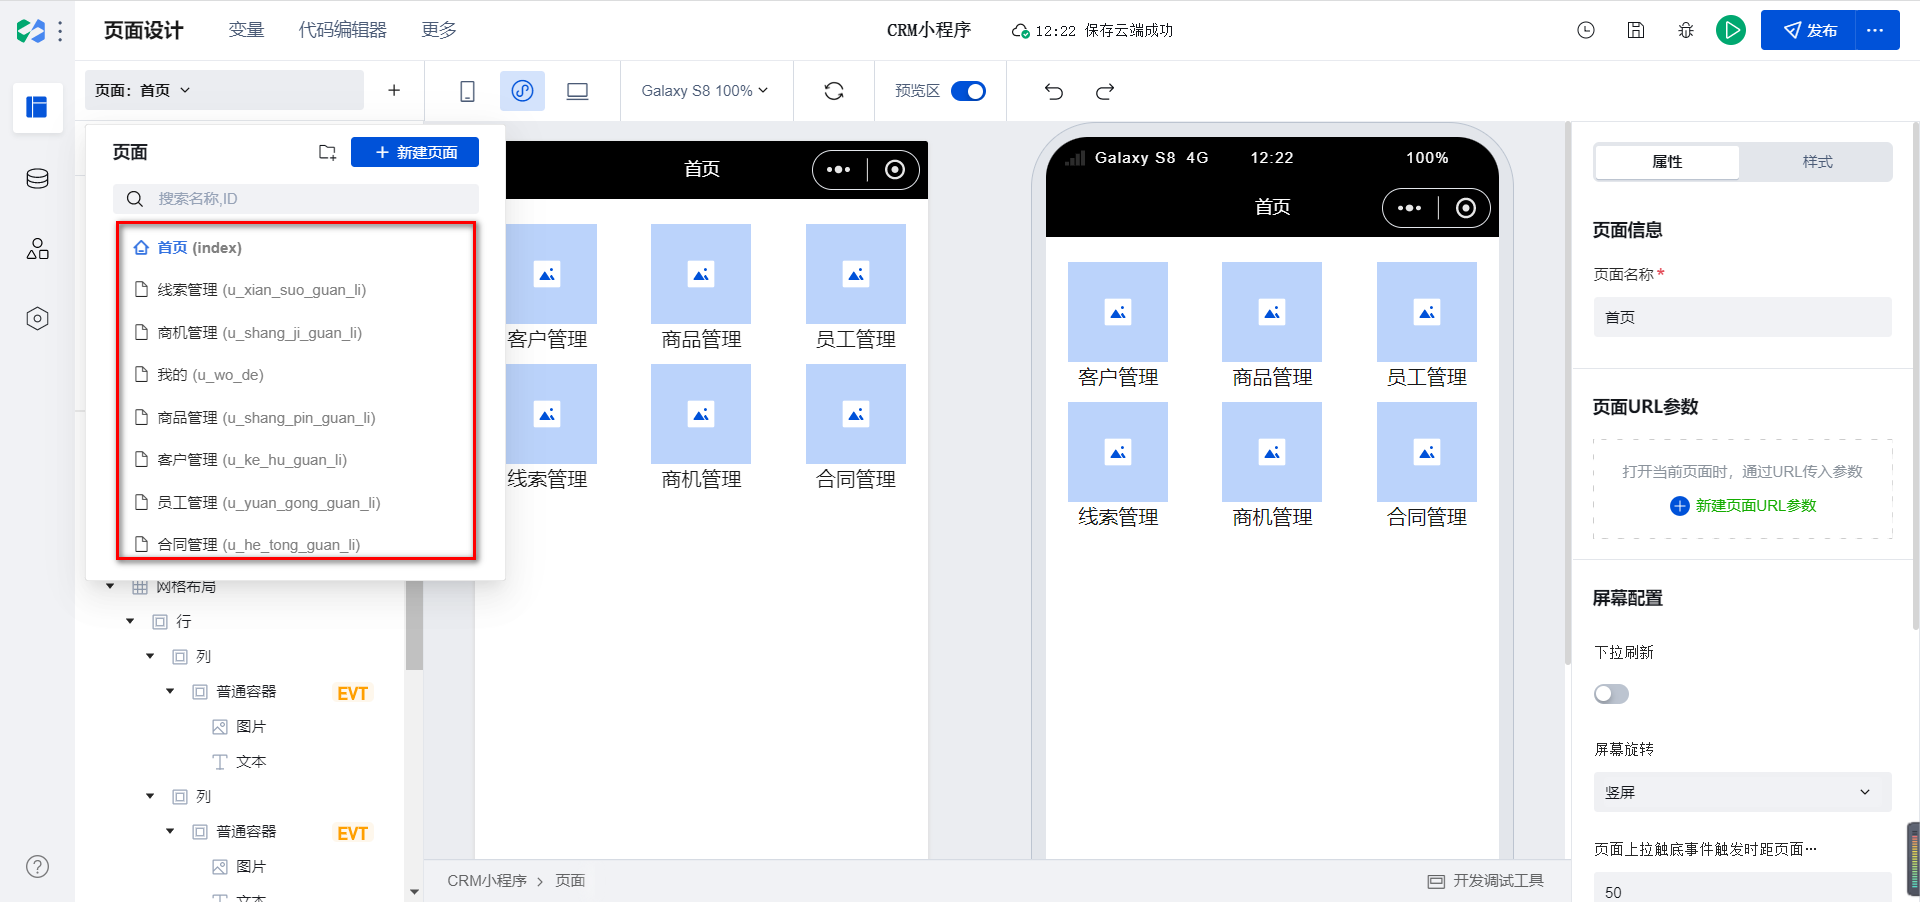Select page 员工管理 in list
Viewport: 1920px width, 902px height.
[x=296, y=503]
